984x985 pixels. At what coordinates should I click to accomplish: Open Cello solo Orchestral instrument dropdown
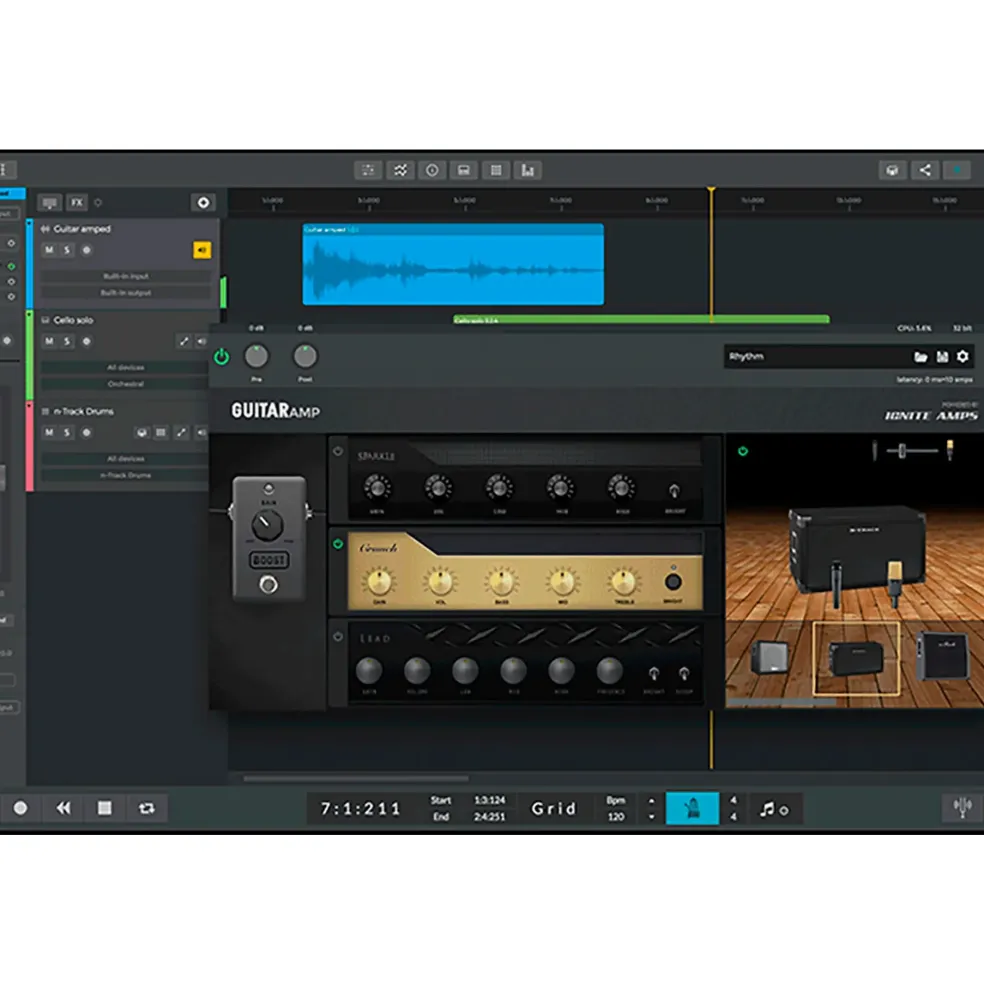coord(124,384)
